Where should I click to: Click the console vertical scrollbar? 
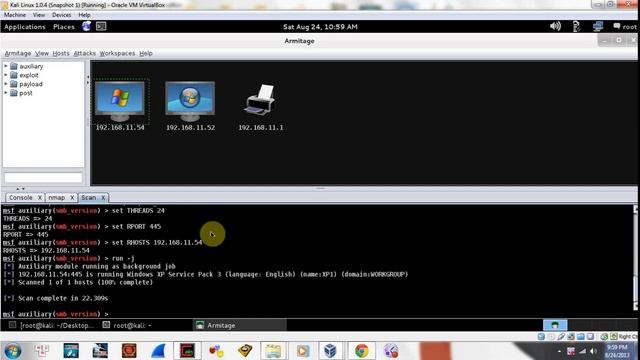pyautogui.click(x=636, y=257)
